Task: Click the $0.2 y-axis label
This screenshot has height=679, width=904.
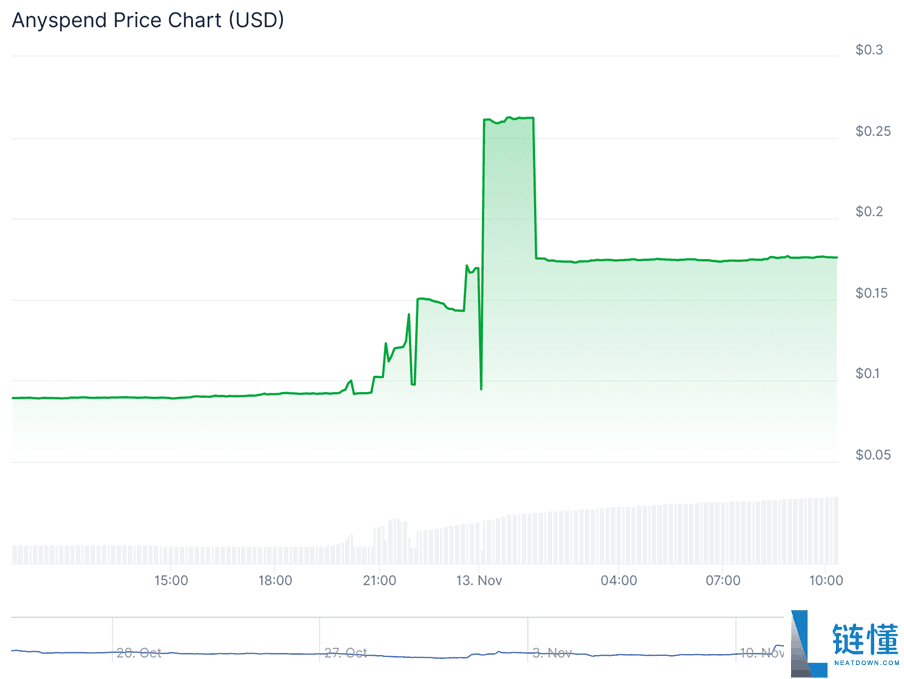Action: click(x=869, y=212)
